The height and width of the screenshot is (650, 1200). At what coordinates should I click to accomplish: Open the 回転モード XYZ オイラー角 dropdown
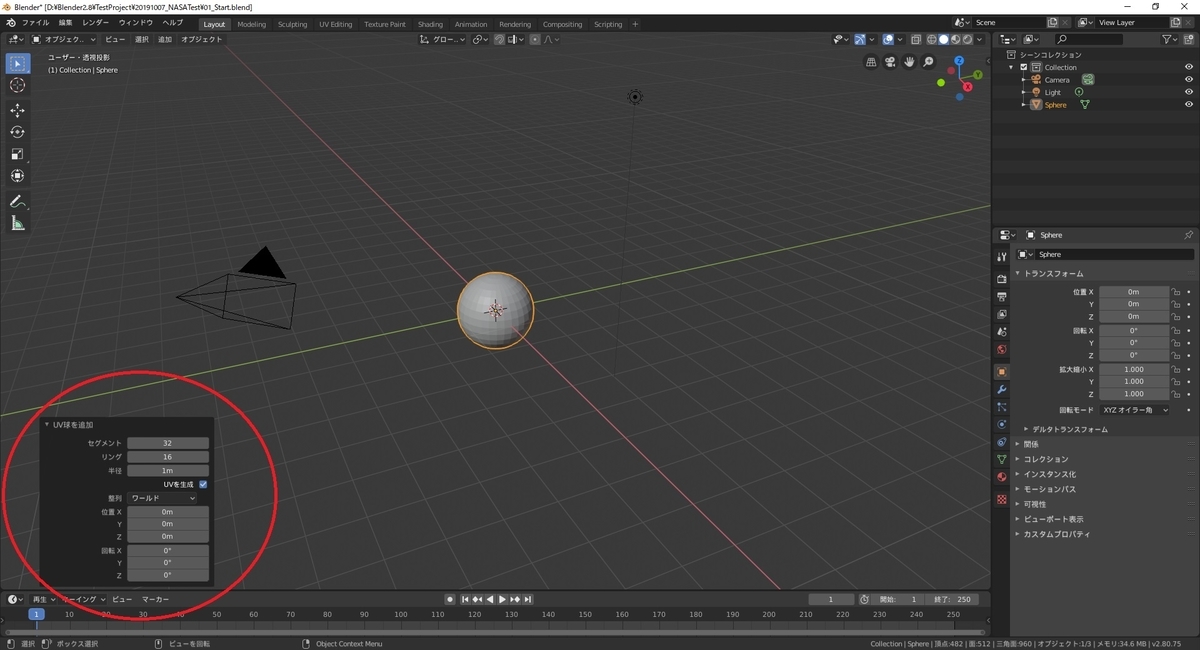1135,410
